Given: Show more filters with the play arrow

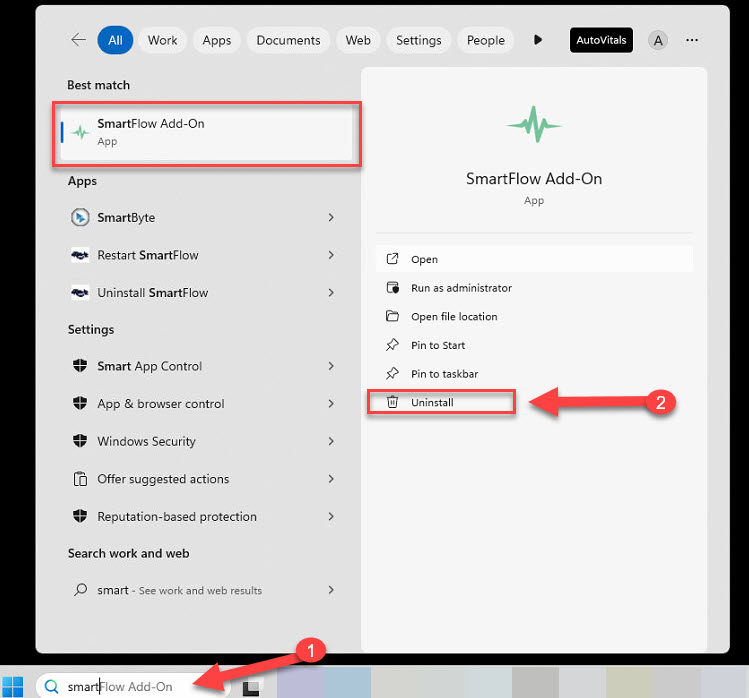Looking at the screenshot, I should pyautogui.click(x=538, y=40).
